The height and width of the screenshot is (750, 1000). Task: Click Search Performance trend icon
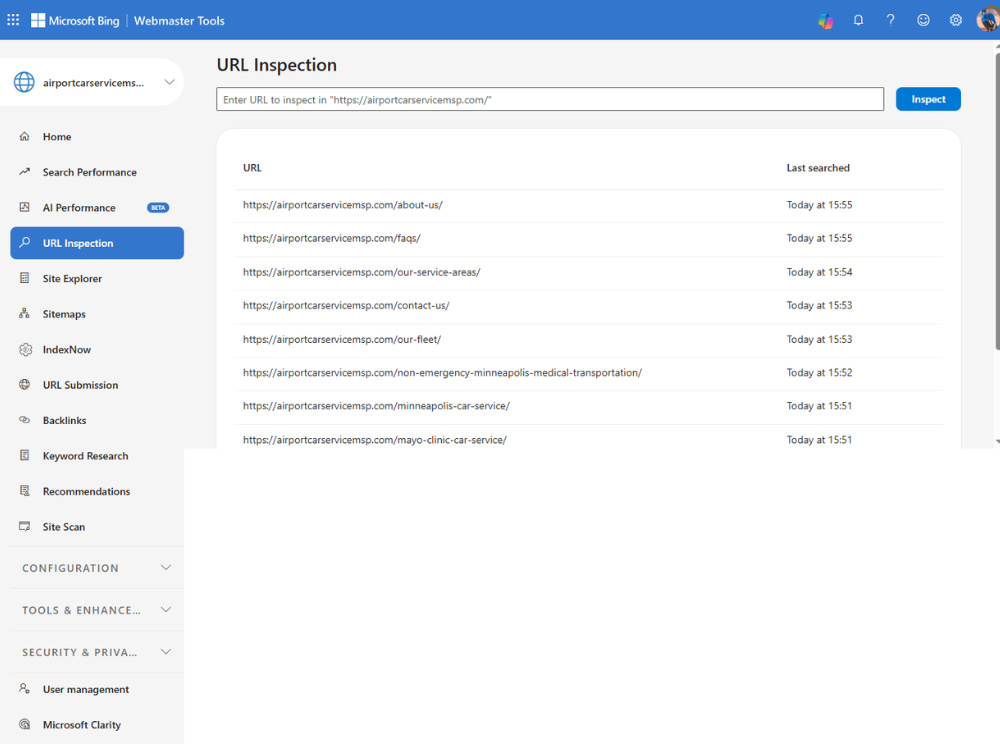point(25,172)
